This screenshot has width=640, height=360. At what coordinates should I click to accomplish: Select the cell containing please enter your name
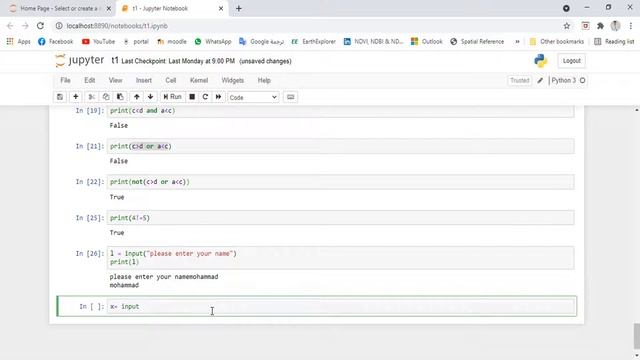[x=340, y=258]
